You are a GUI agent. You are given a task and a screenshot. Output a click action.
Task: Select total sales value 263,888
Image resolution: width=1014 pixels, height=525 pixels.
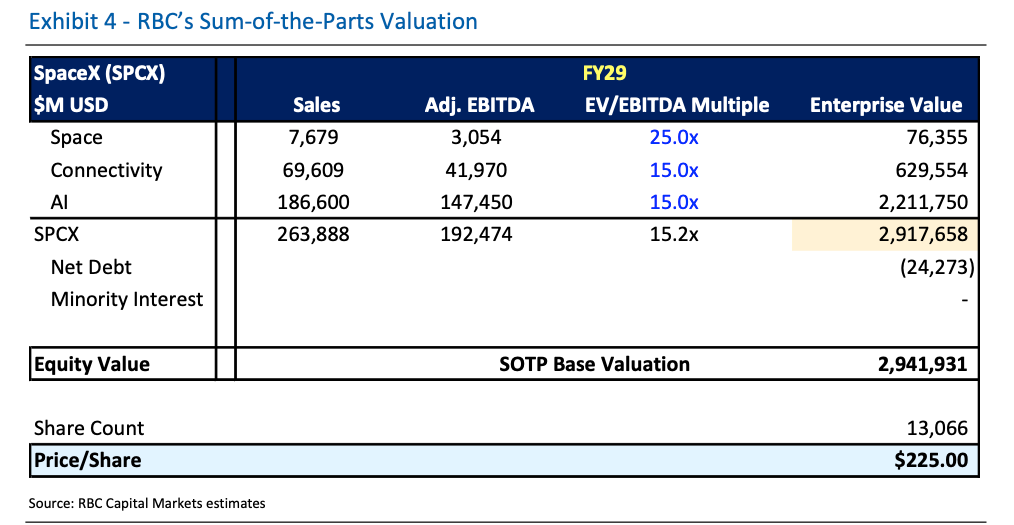pyautogui.click(x=314, y=234)
